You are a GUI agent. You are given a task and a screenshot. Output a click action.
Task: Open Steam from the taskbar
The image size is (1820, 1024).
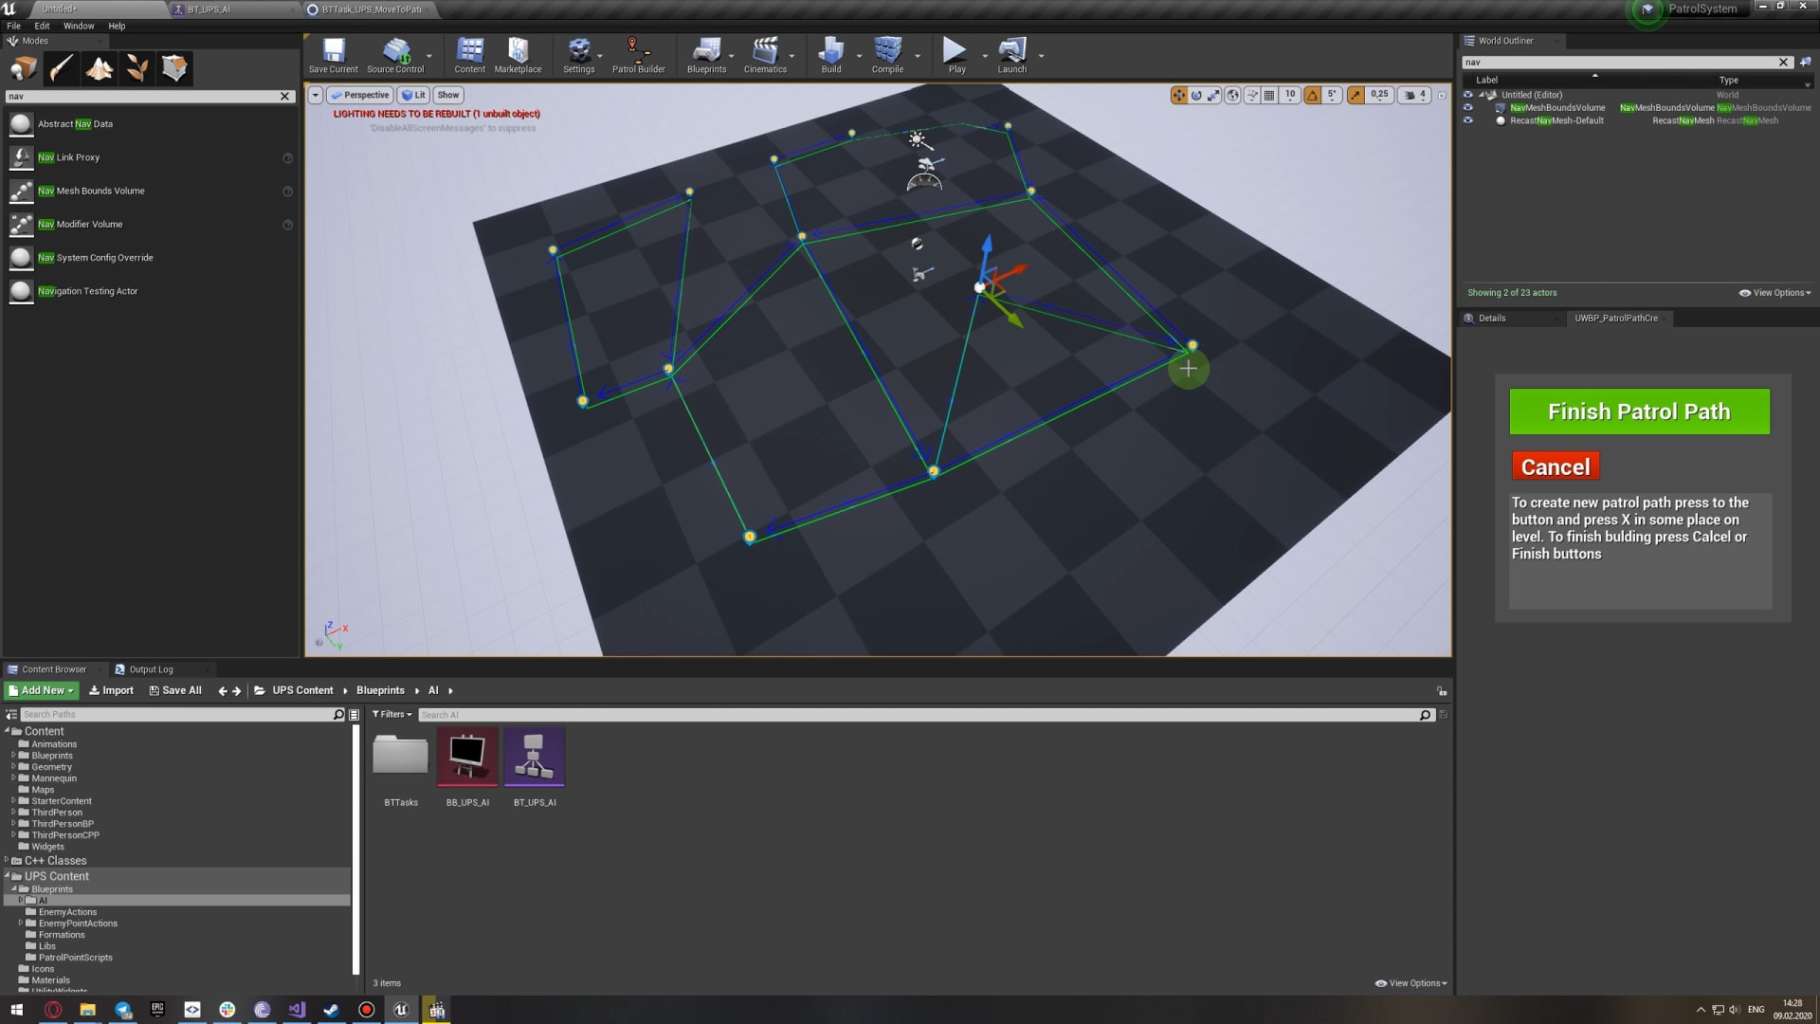pos(331,1010)
